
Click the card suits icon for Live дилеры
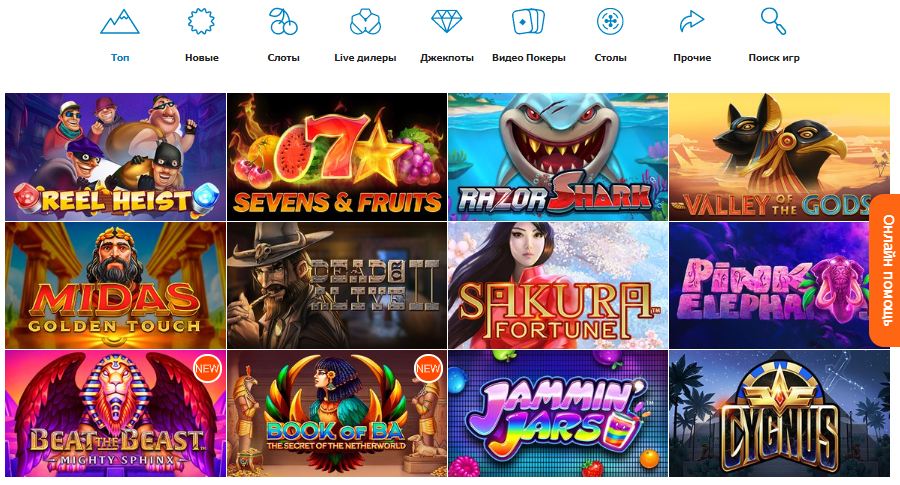pos(365,22)
